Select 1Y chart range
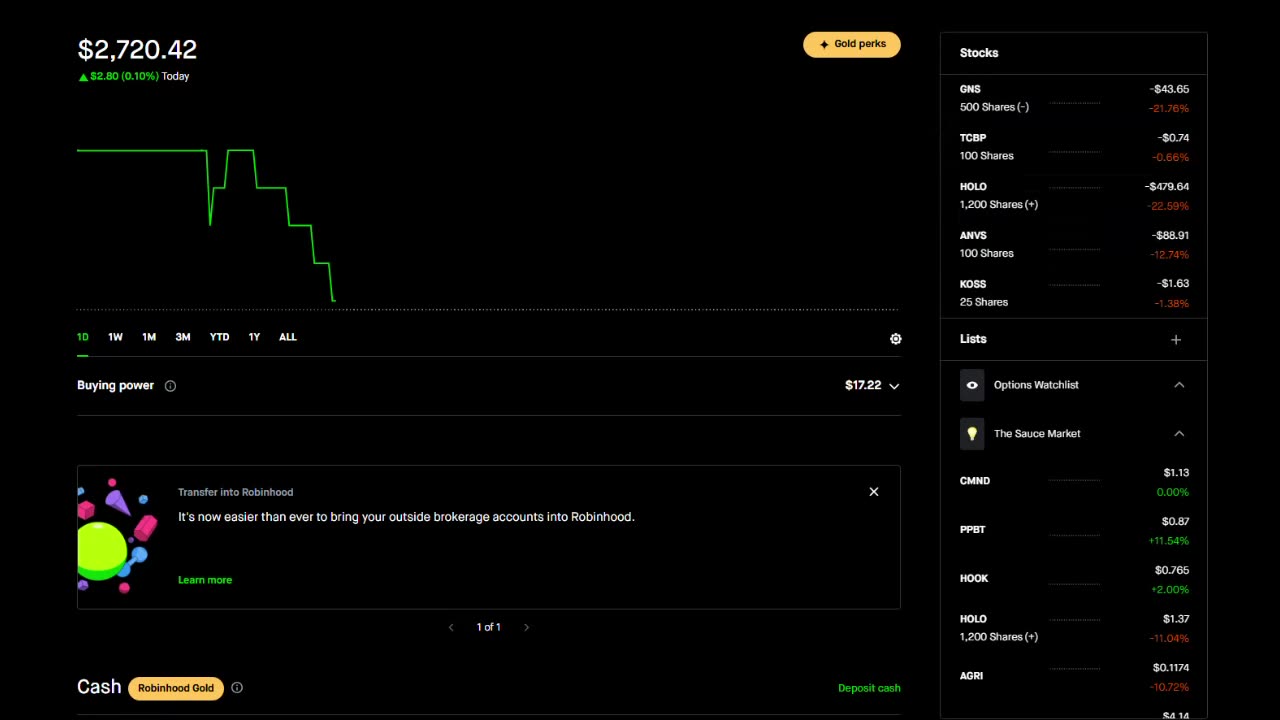The width and height of the screenshot is (1280, 720). (254, 337)
